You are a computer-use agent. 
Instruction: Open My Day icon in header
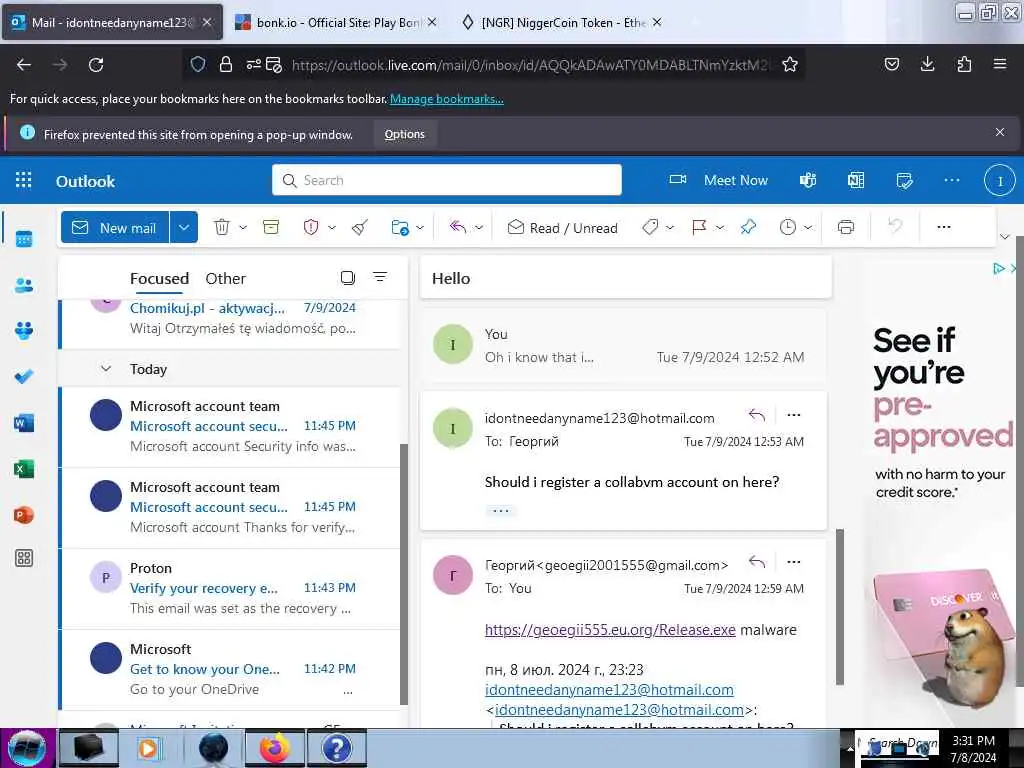(x=904, y=180)
